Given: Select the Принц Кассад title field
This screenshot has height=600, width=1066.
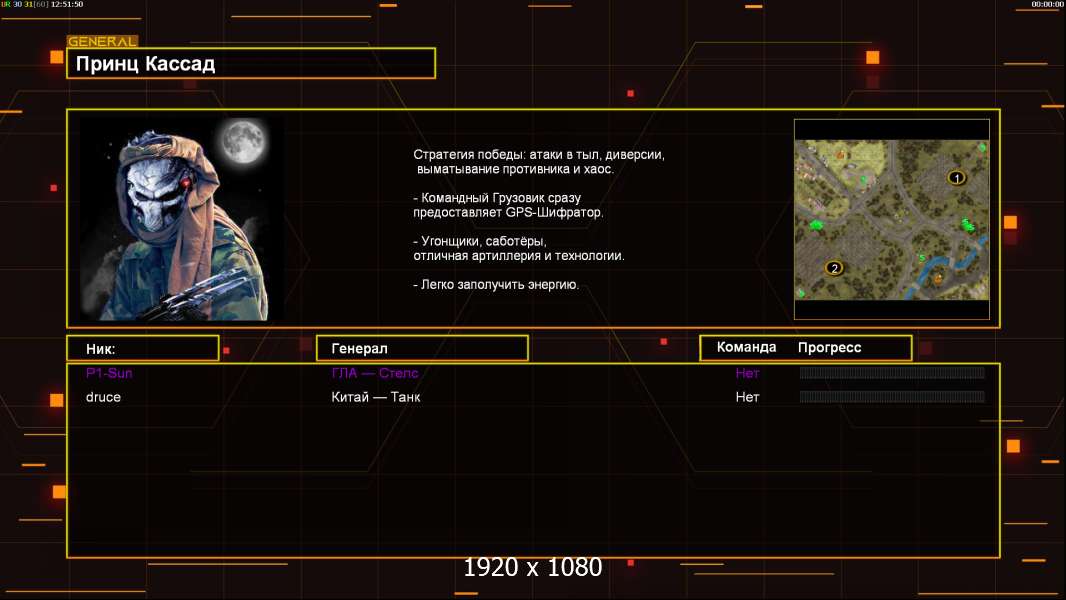Looking at the screenshot, I should click(251, 63).
